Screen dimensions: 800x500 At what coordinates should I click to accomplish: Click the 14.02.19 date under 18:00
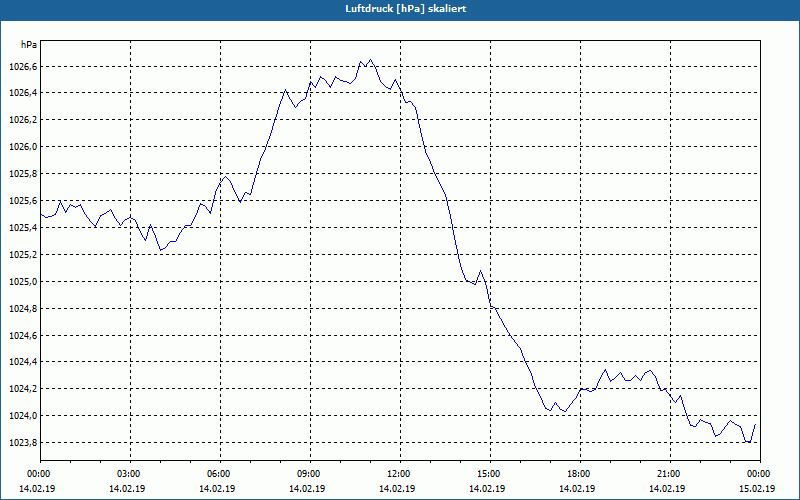(577, 489)
